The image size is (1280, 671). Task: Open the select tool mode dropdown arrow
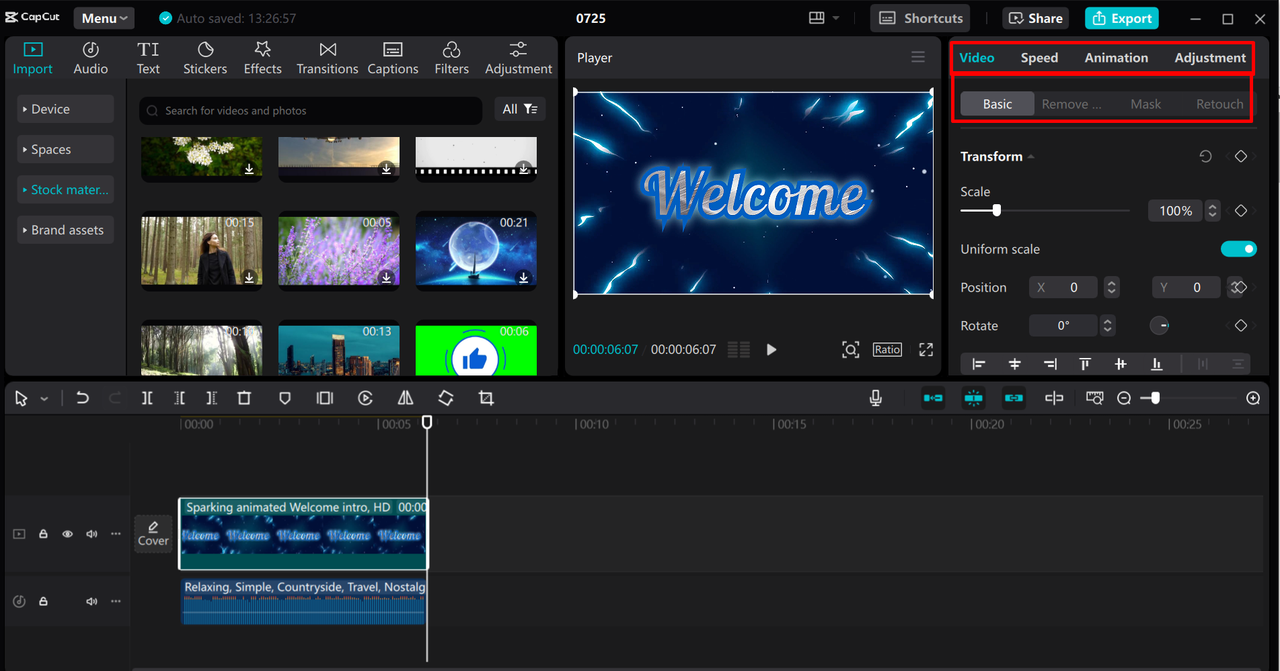44,399
